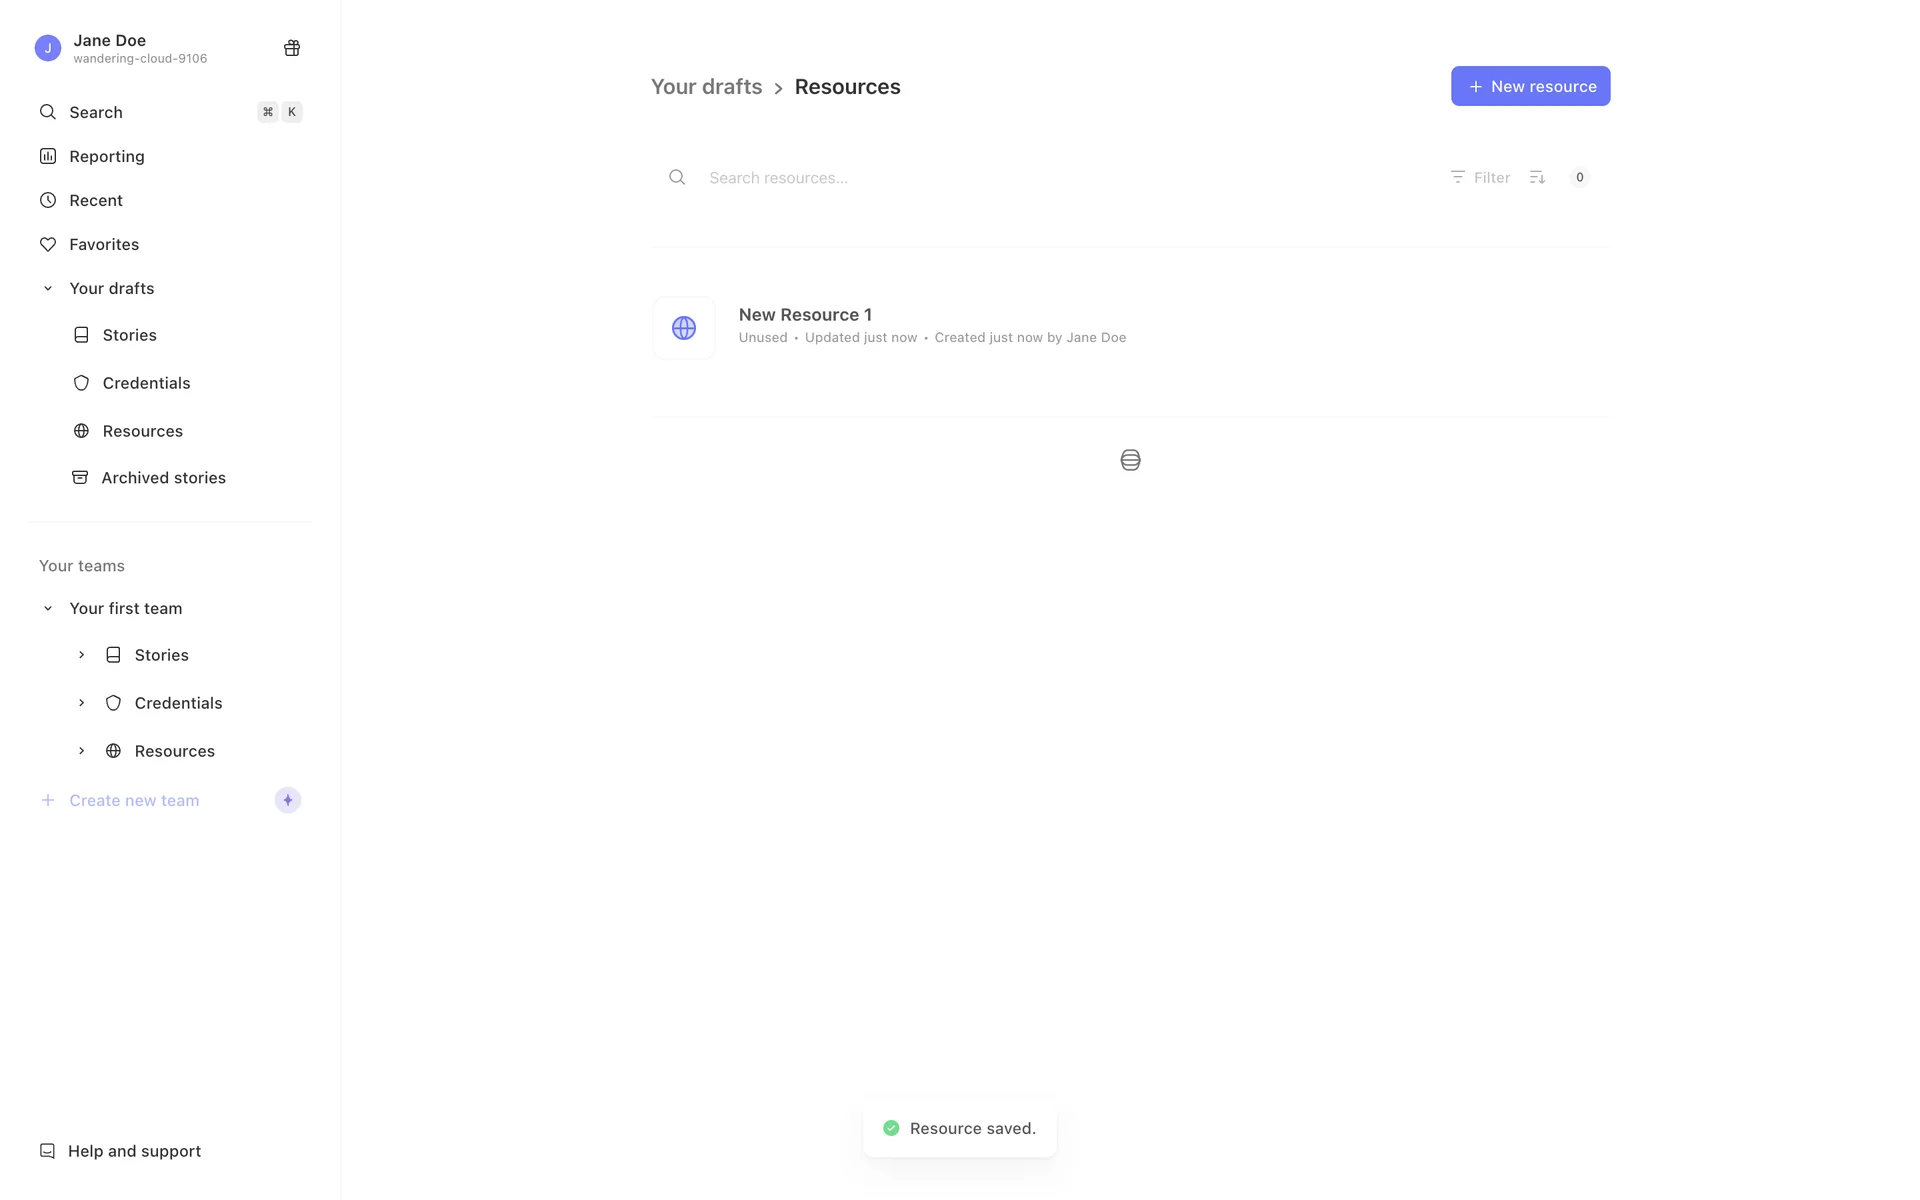Click the J avatar for Jane Doe
This screenshot has height=1200, width=1920.
(48, 48)
